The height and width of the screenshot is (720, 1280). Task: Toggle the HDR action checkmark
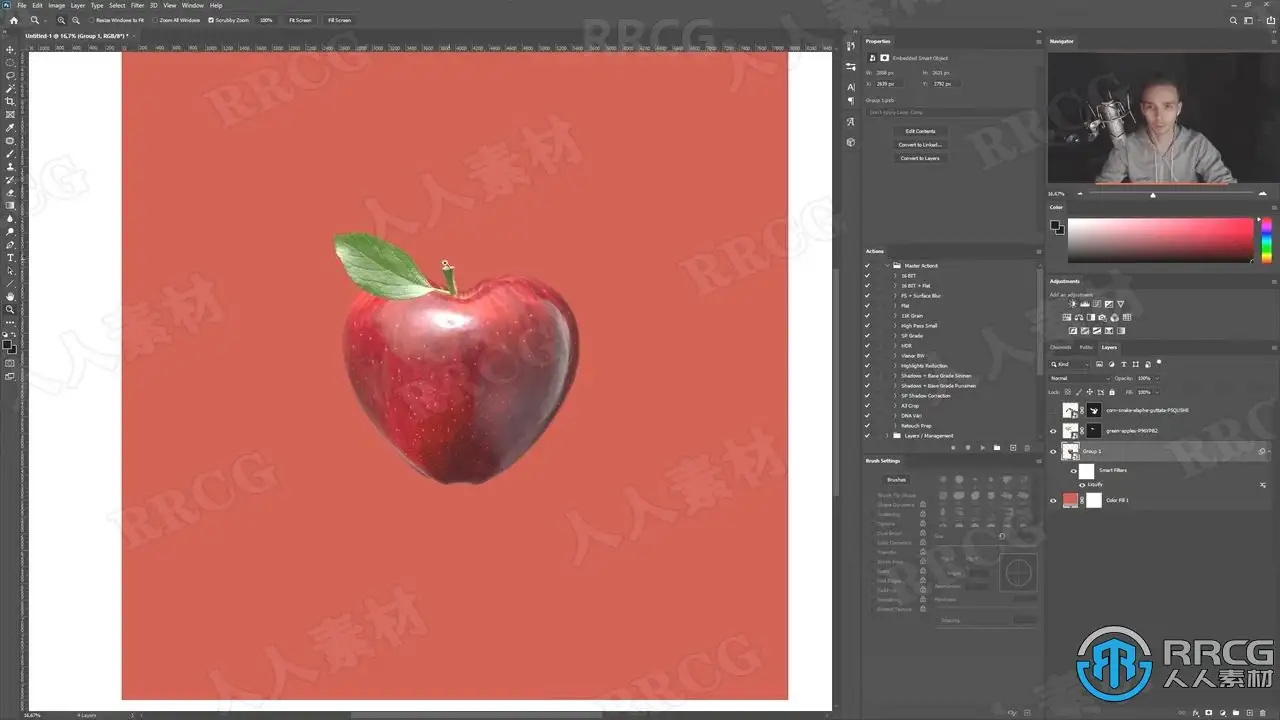(867, 346)
